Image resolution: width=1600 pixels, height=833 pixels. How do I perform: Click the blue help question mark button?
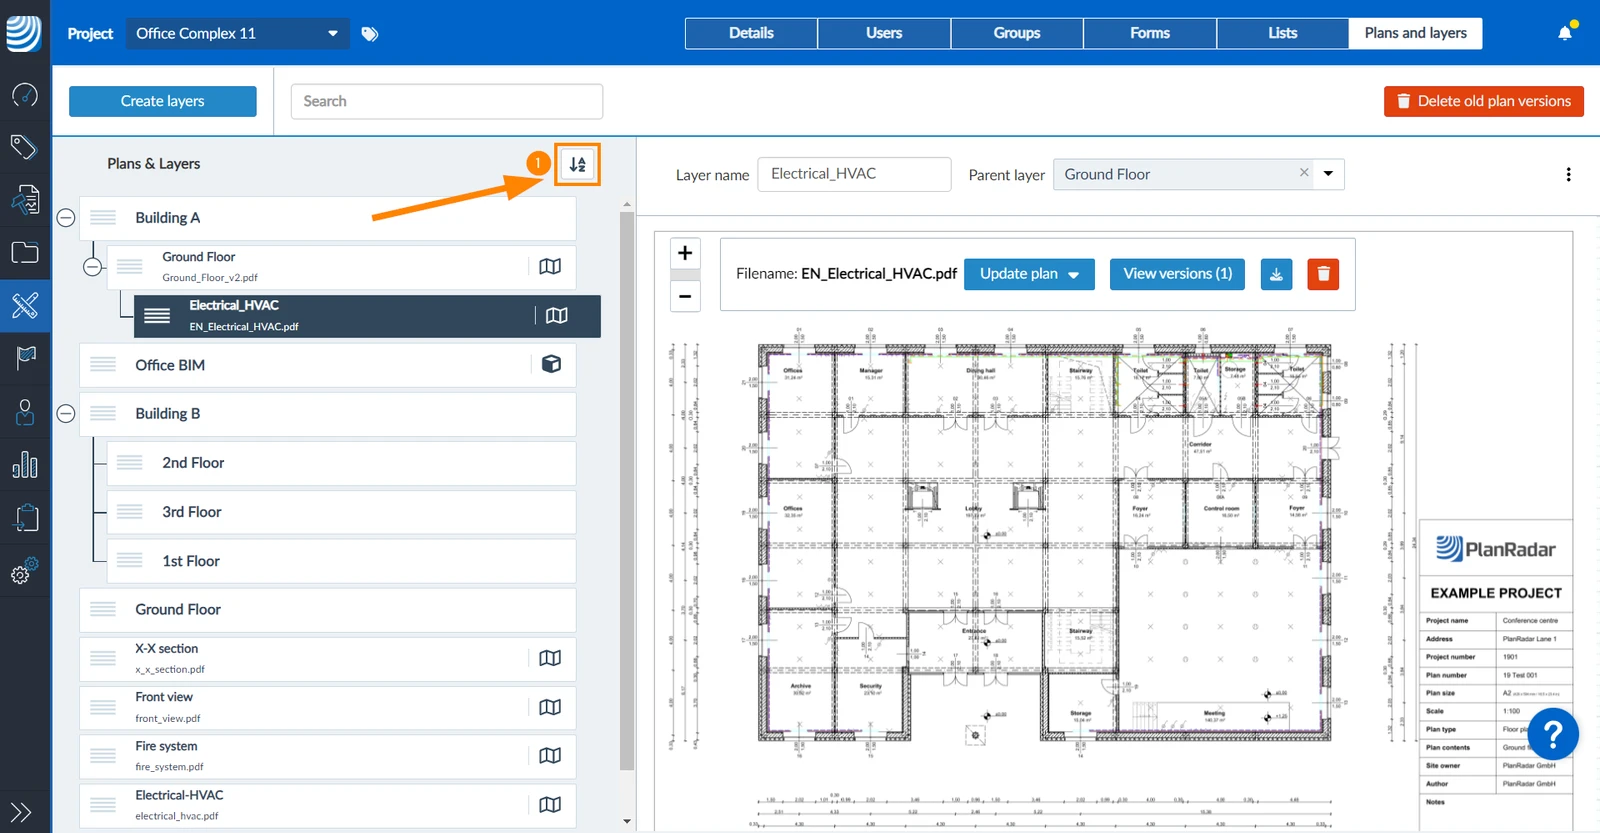1553,735
